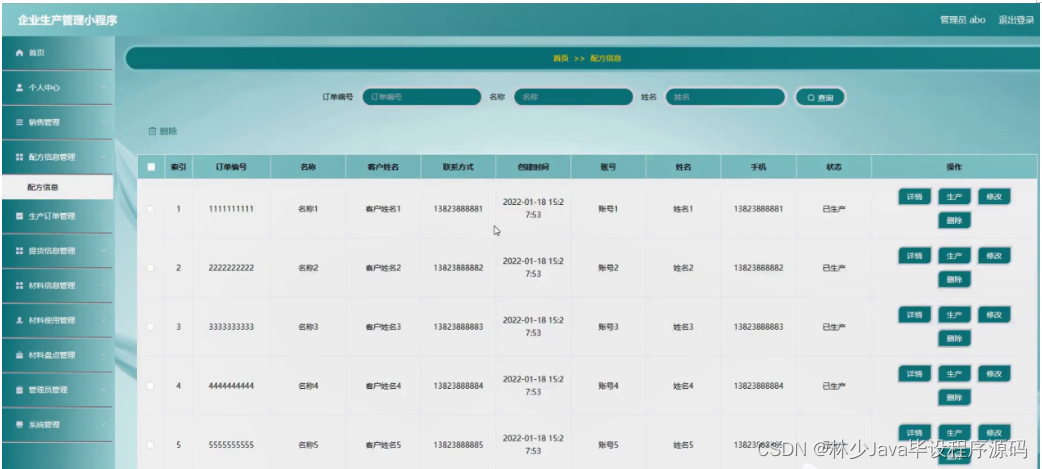Click the 生产 button for 名称3
The height and width of the screenshot is (469, 1042).
(954, 315)
